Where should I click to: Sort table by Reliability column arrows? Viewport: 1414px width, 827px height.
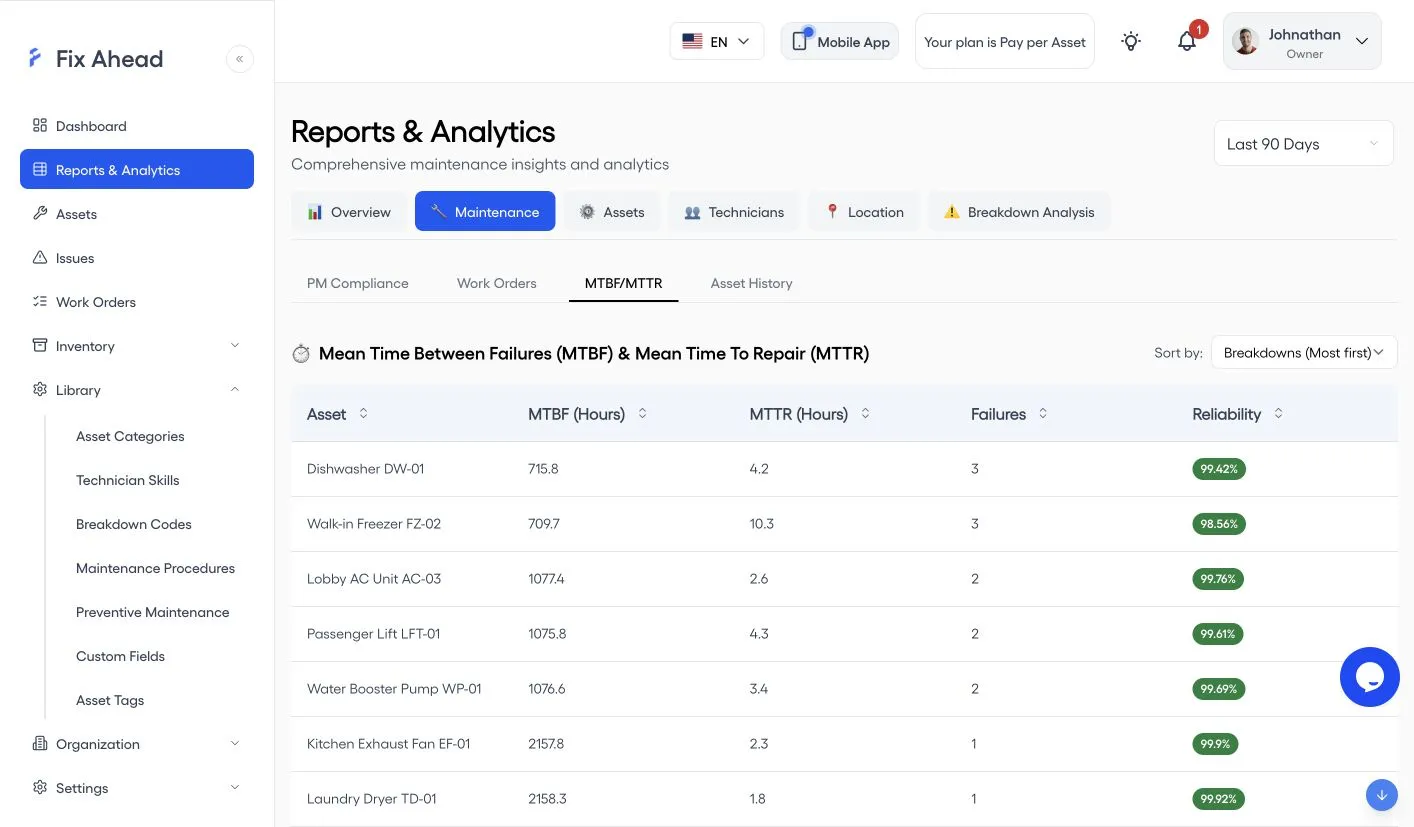pyautogui.click(x=1278, y=413)
